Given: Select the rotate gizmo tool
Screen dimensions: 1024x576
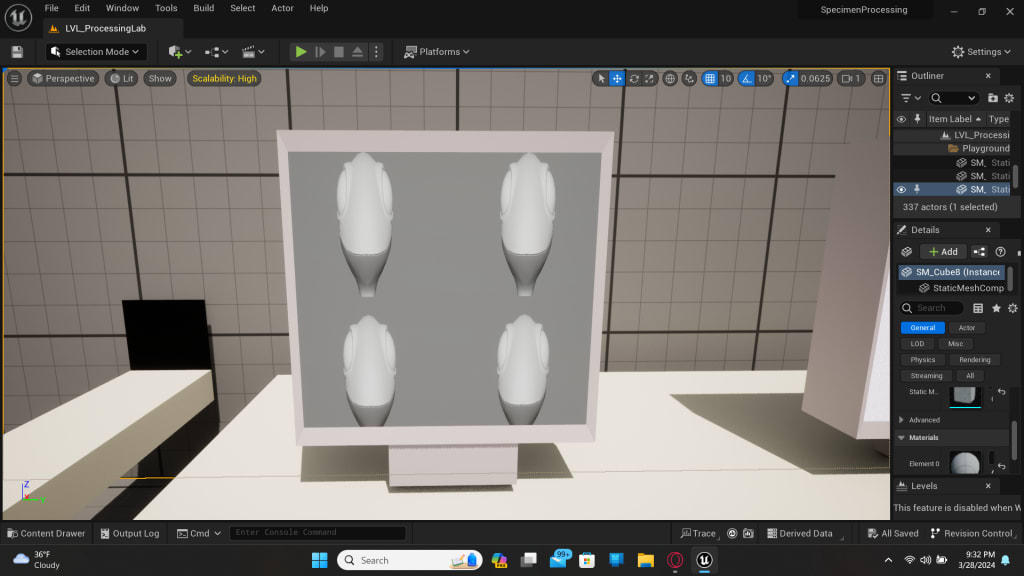Looking at the screenshot, I should pyautogui.click(x=633, y=78).
